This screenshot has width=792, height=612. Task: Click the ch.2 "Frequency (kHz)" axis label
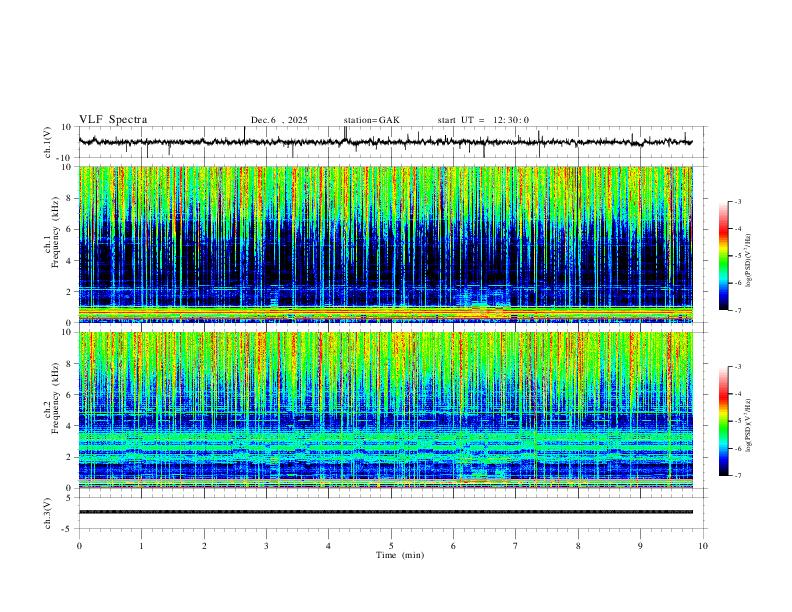(56, 400)
